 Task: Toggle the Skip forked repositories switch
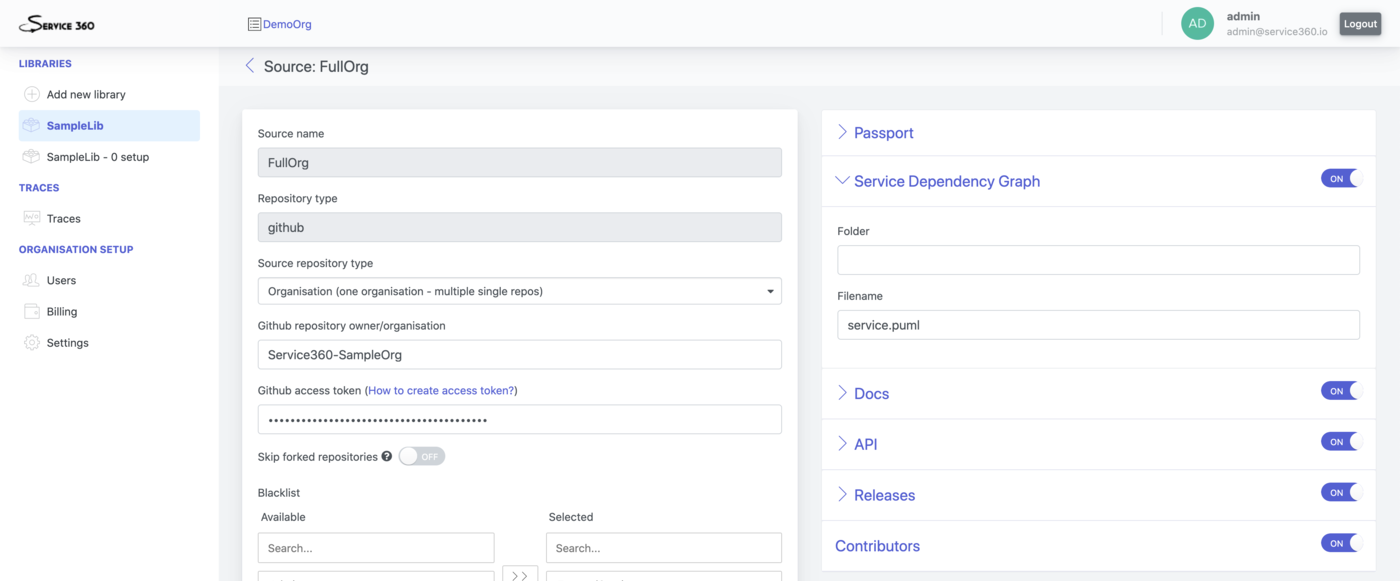point(421,456)
